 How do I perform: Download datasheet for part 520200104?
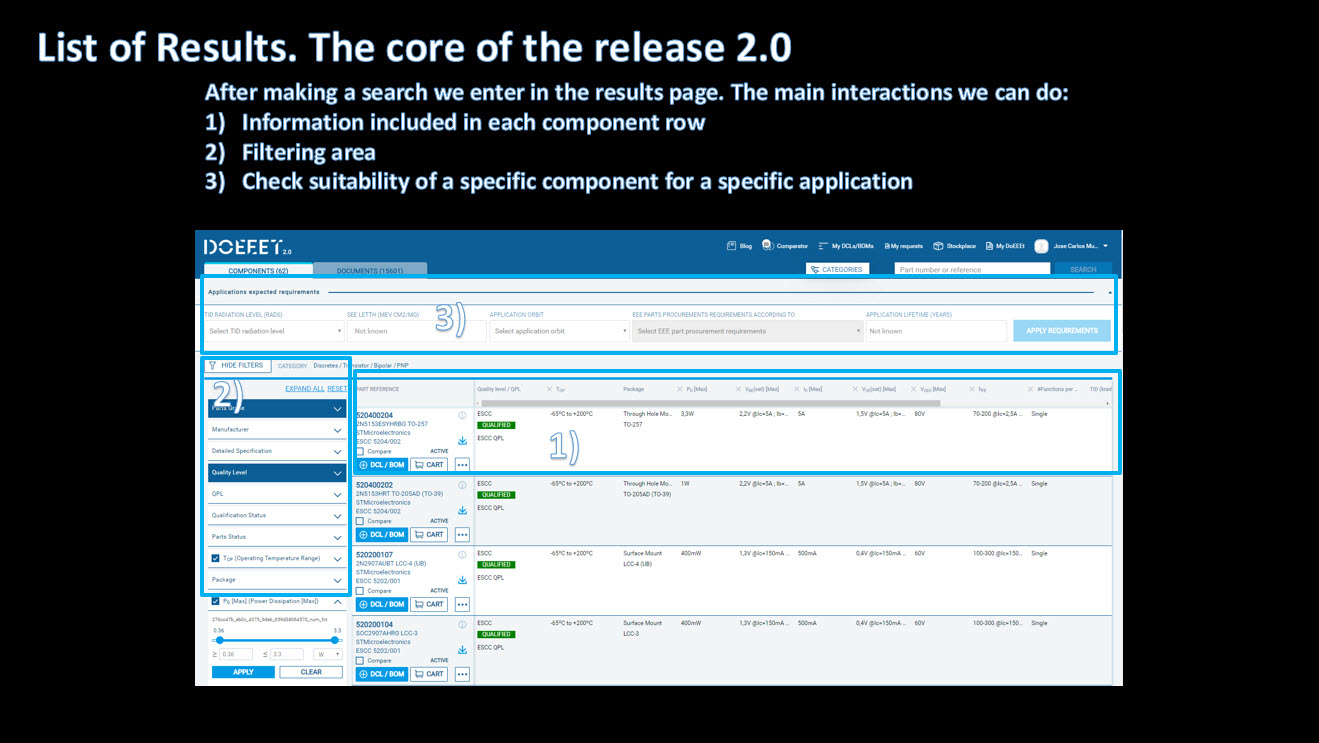tap(462, 651)
